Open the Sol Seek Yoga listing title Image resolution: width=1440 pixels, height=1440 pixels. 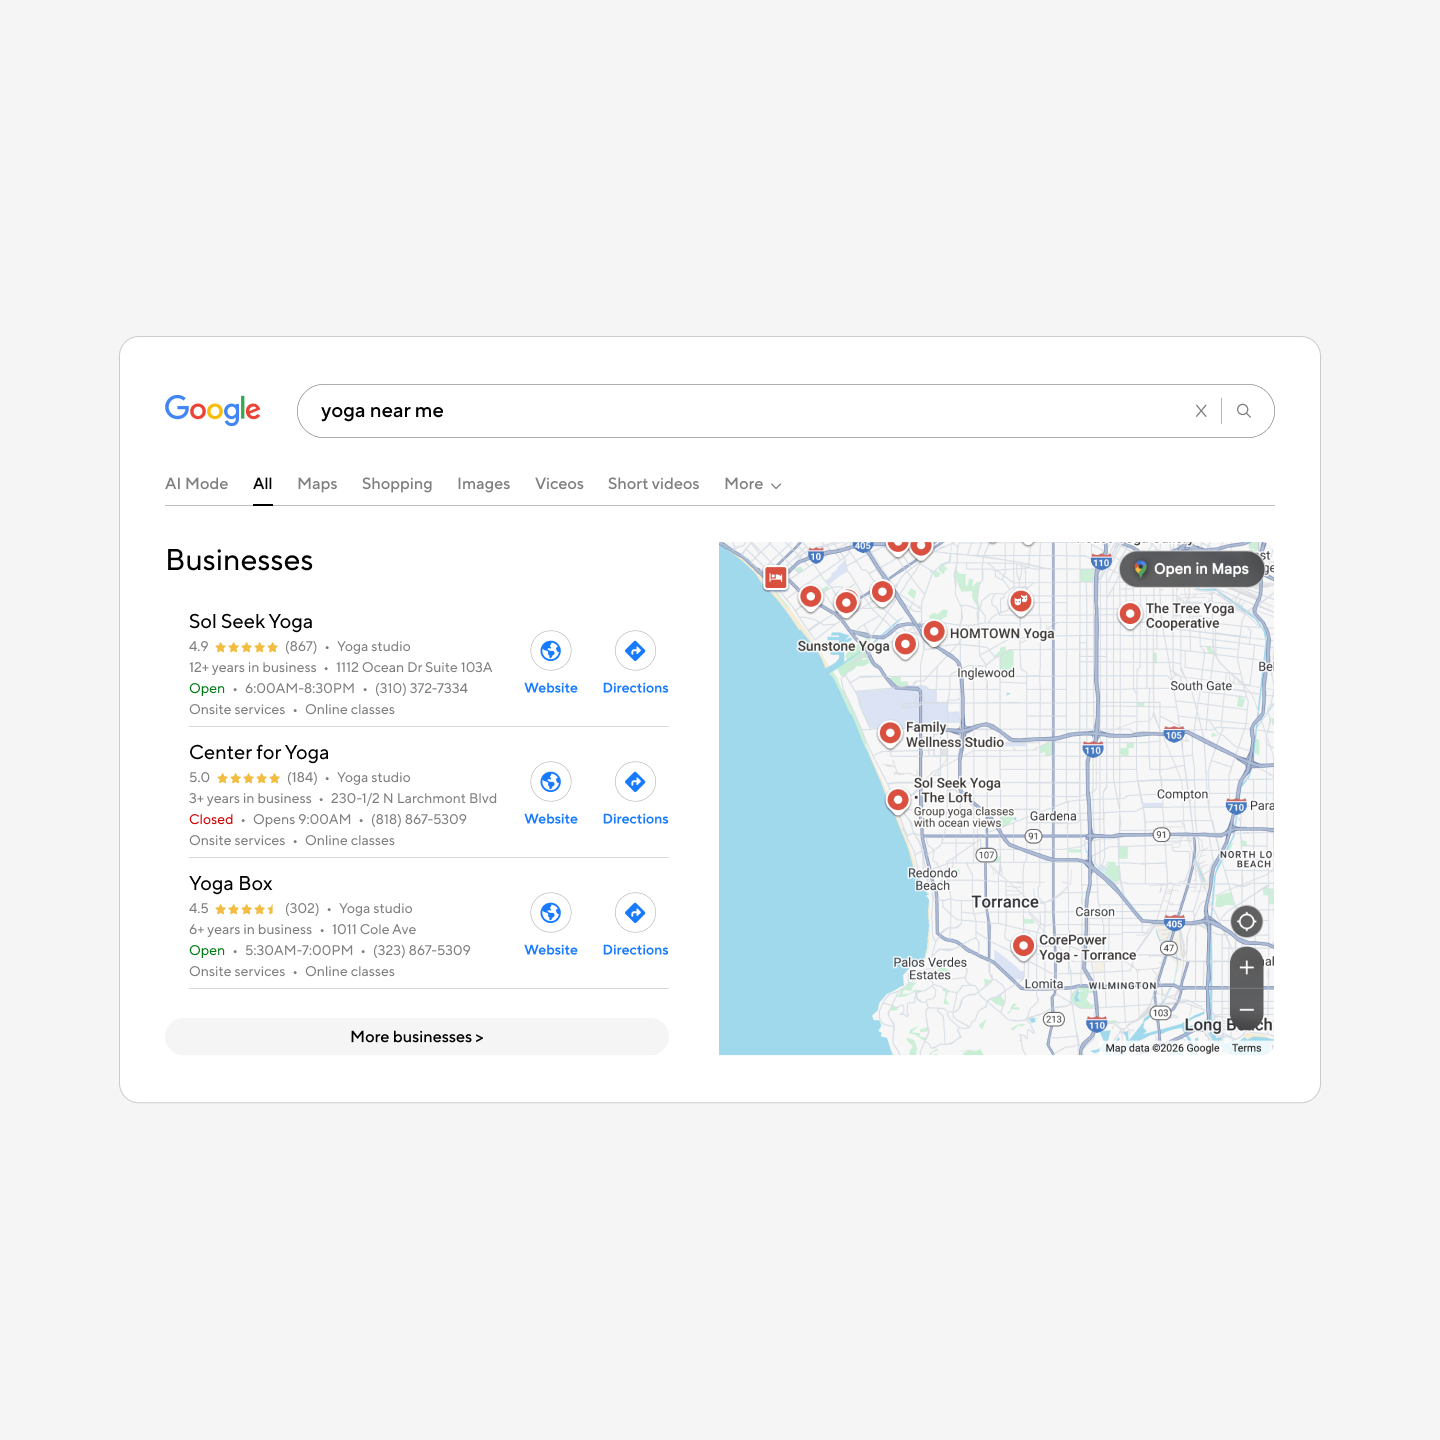pos(251,621)
